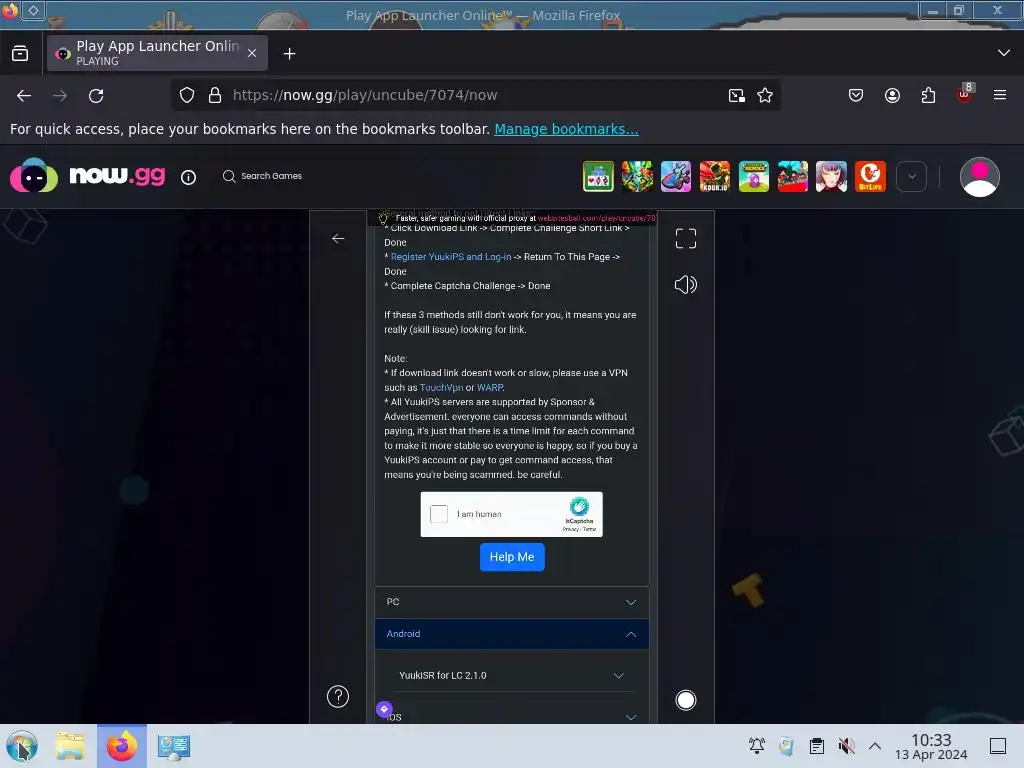Expand the PC section

[x=512, y=602]
